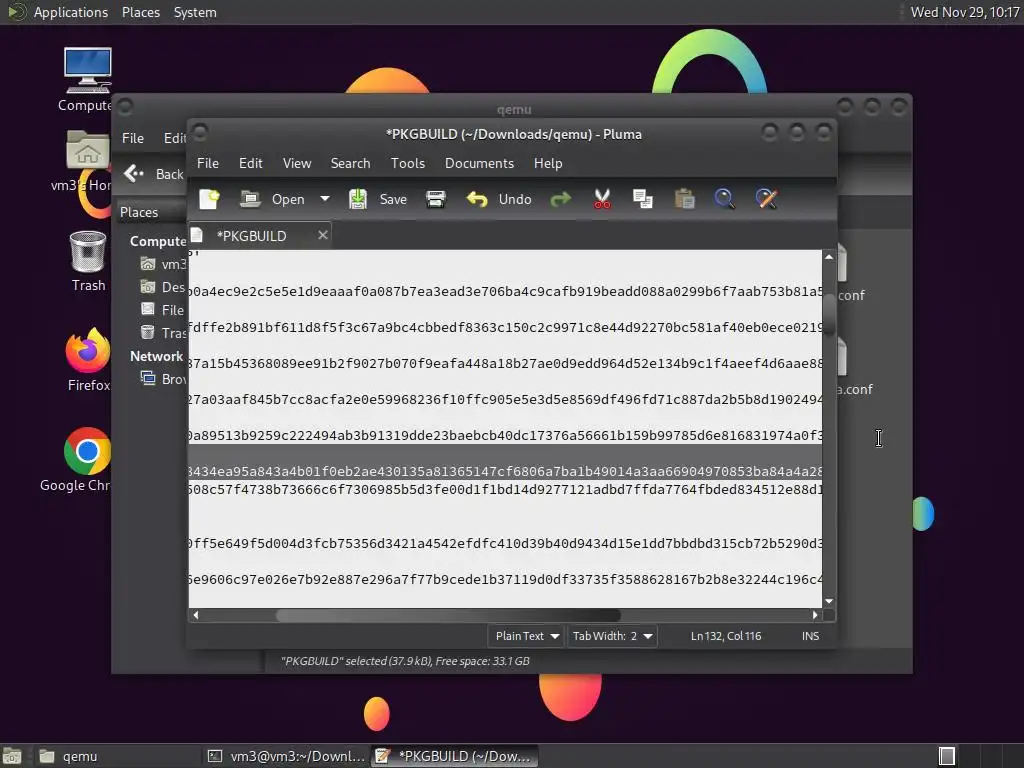Open the System menu in top panel

[195, 12]
